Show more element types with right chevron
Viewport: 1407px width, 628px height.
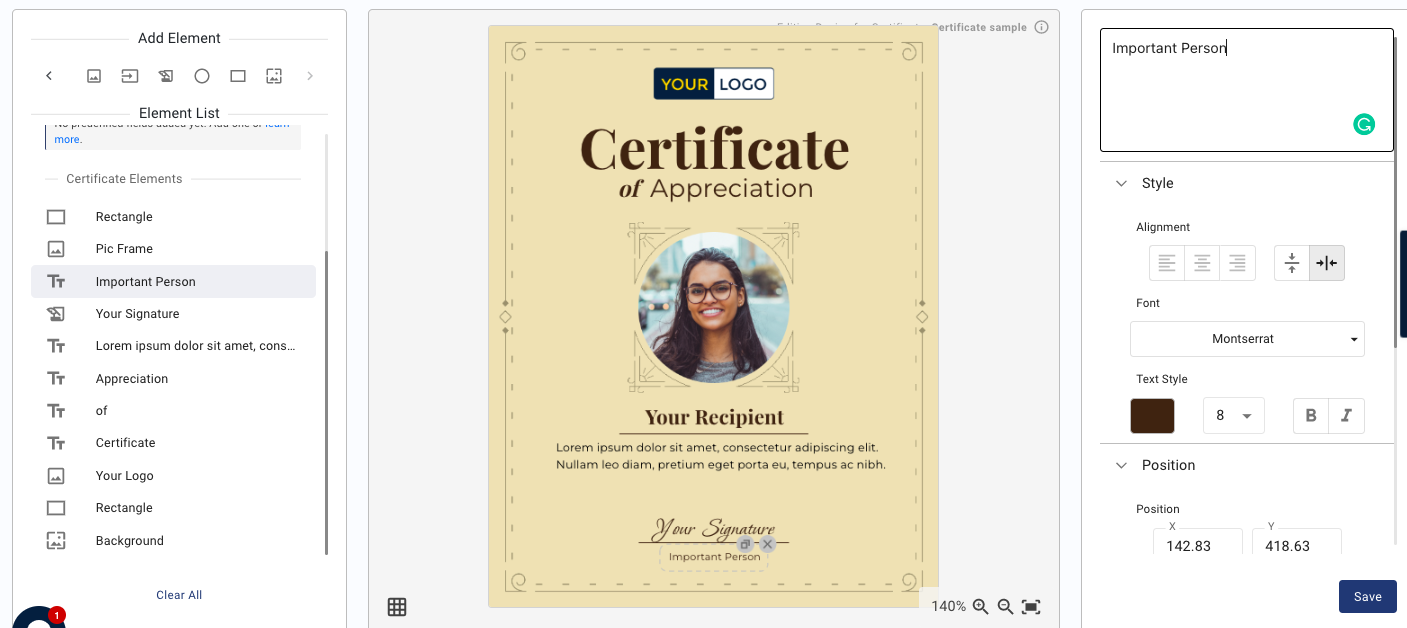pos(310,76)
